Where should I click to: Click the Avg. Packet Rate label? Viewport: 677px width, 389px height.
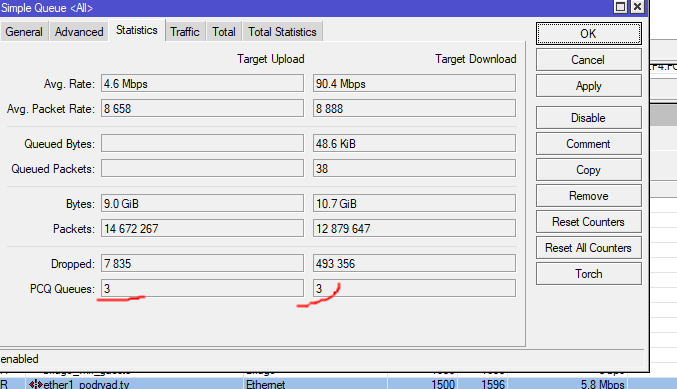(x=51, y=109)
